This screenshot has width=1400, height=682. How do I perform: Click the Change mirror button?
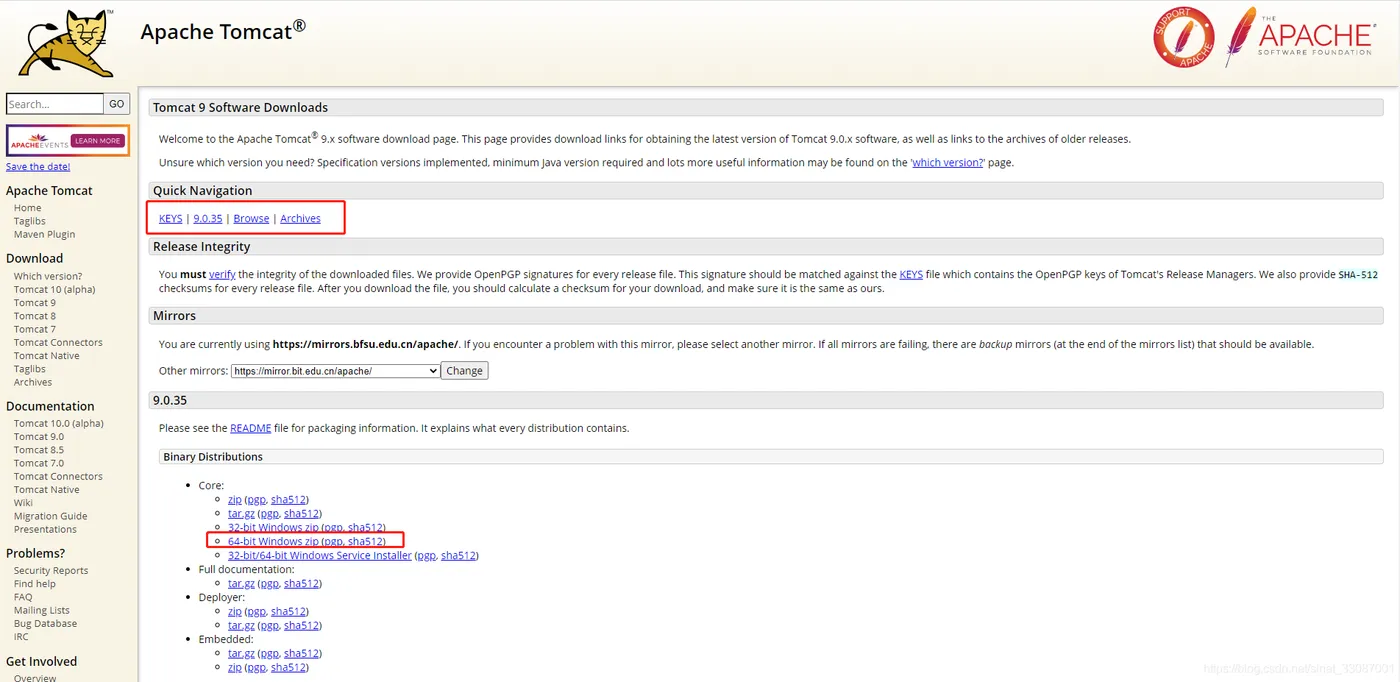[x=465, y=370]
